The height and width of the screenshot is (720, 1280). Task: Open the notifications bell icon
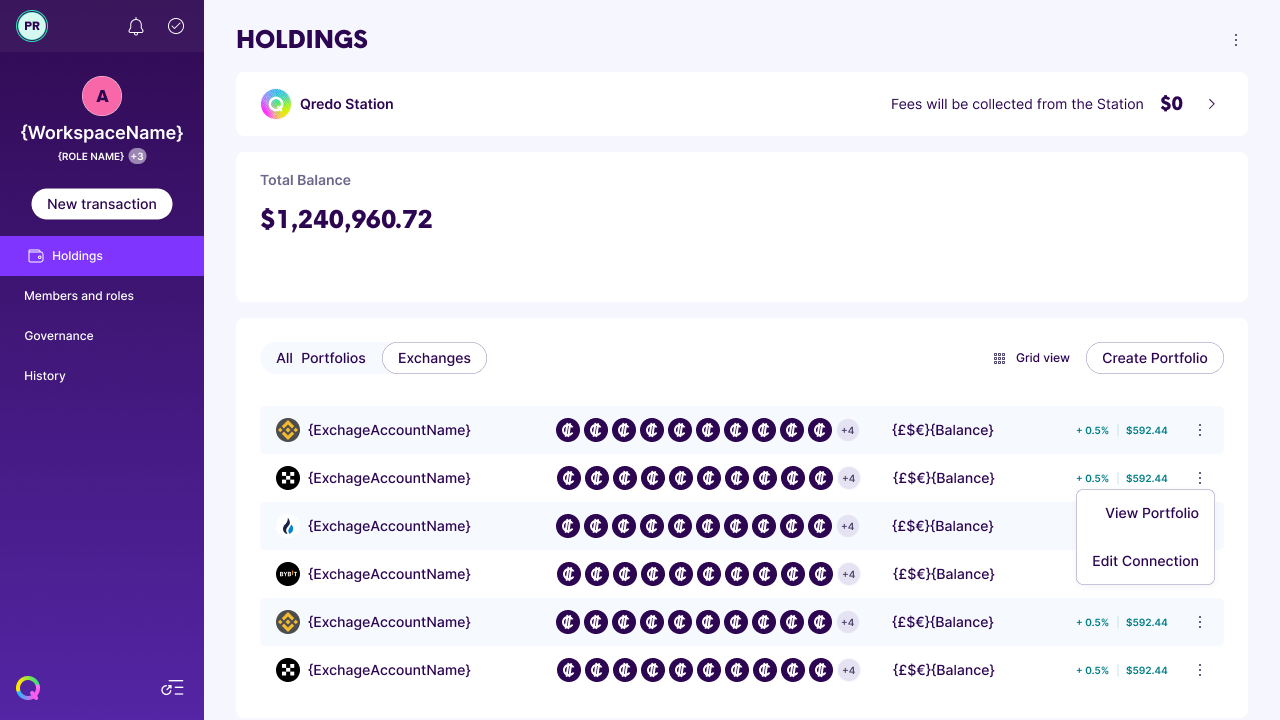click(x=136, y=27)
